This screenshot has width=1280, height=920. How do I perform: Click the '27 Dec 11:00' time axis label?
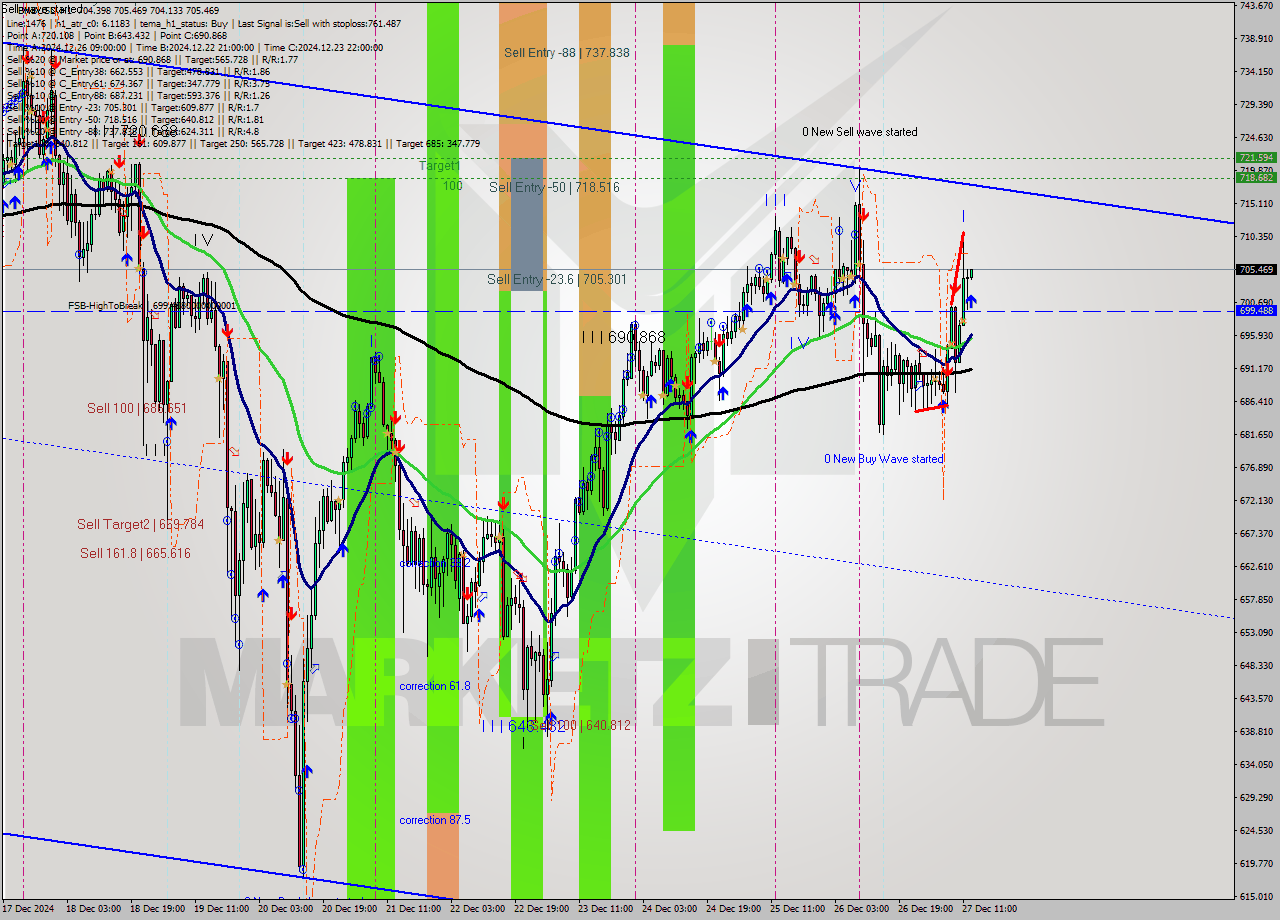point(989,909)
